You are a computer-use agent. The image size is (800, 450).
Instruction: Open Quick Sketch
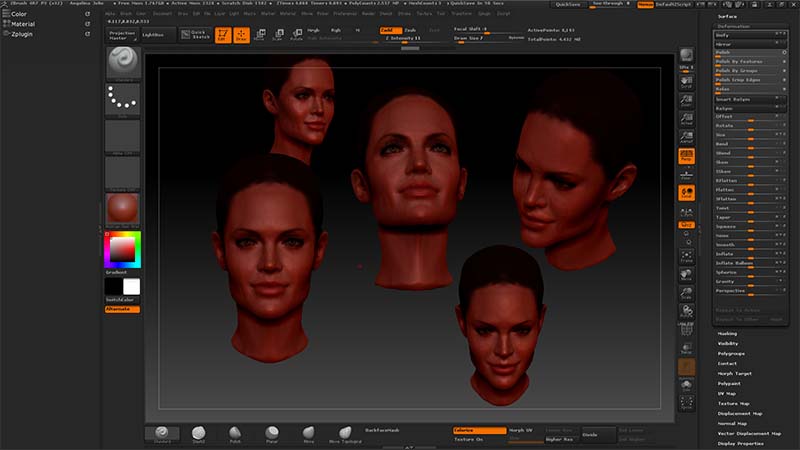195,35
